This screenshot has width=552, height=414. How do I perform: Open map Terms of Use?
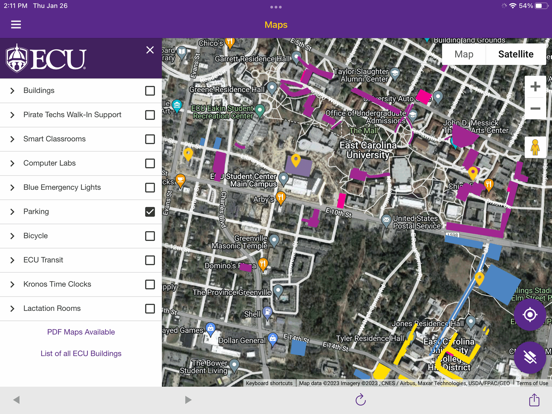[x=532, y=383]
